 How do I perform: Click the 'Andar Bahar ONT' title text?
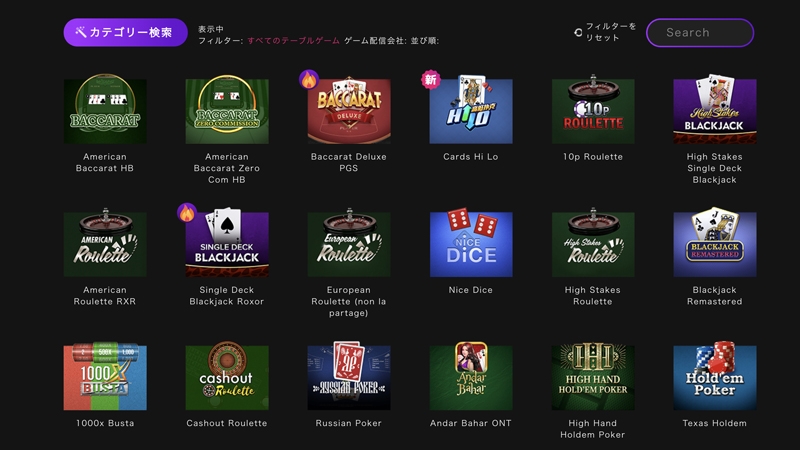tap(471, 423)
